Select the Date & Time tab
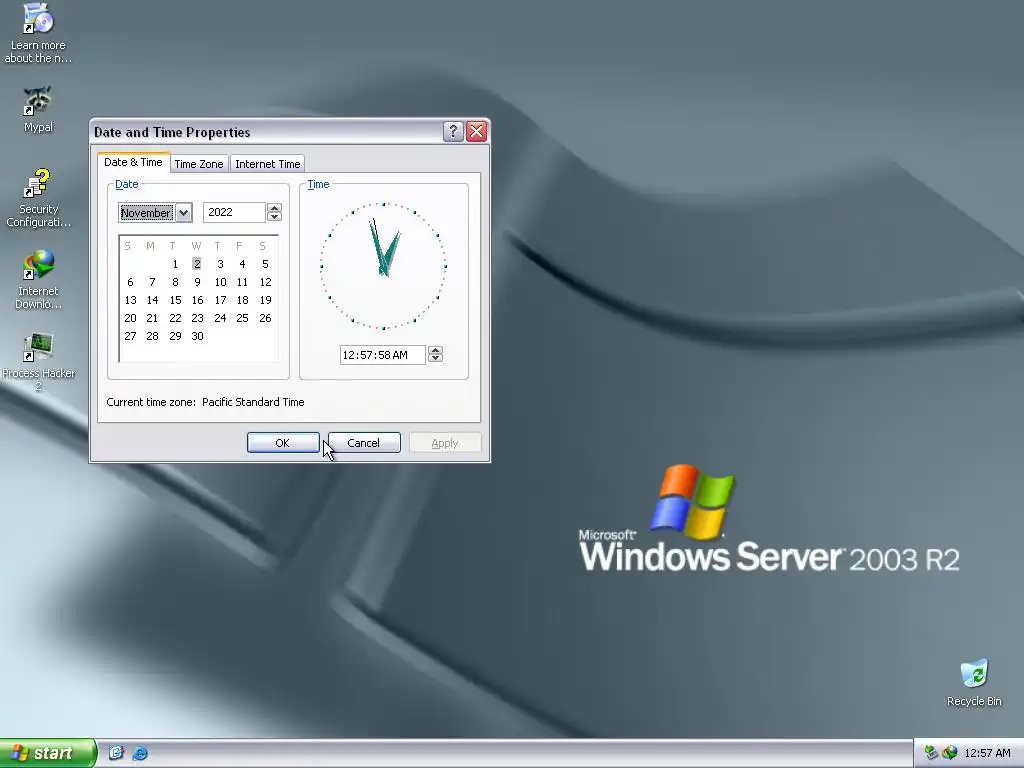The height and width of the screenshot is (768, 1024). click(x=133, y=162)
